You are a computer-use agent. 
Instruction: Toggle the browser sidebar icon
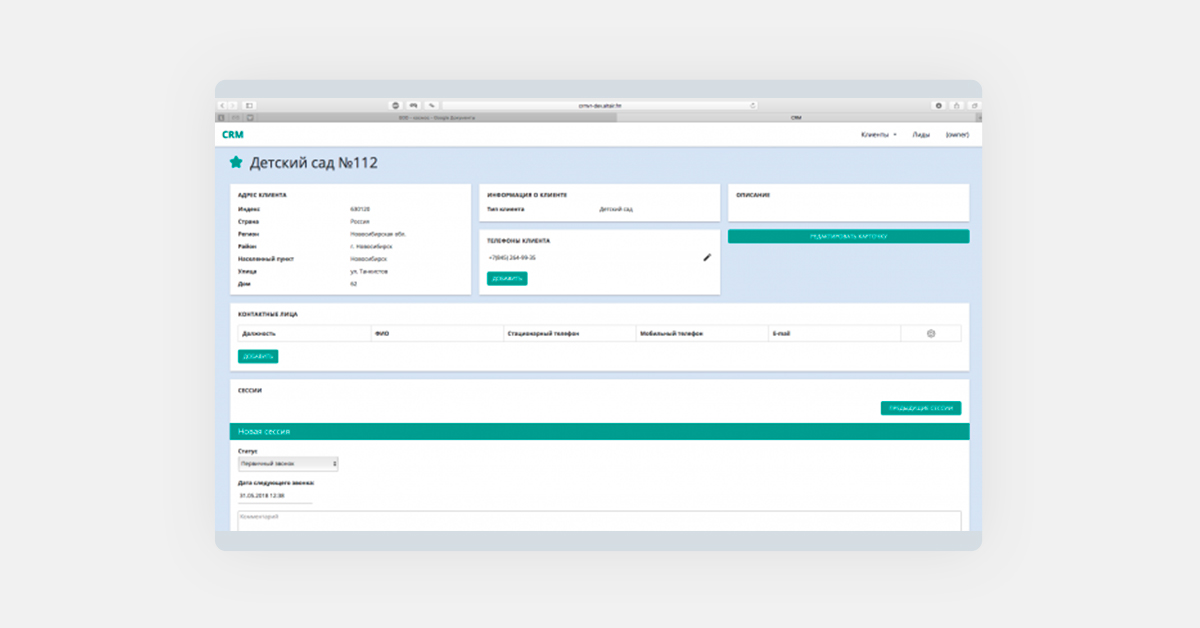pos(249,105)
